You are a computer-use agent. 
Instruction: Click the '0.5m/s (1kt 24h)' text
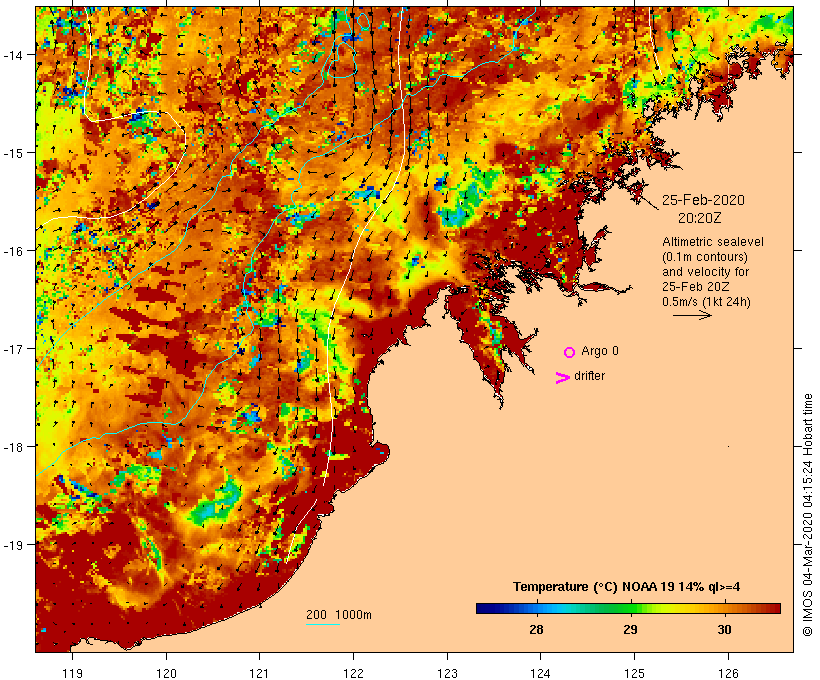click(706, 302)
